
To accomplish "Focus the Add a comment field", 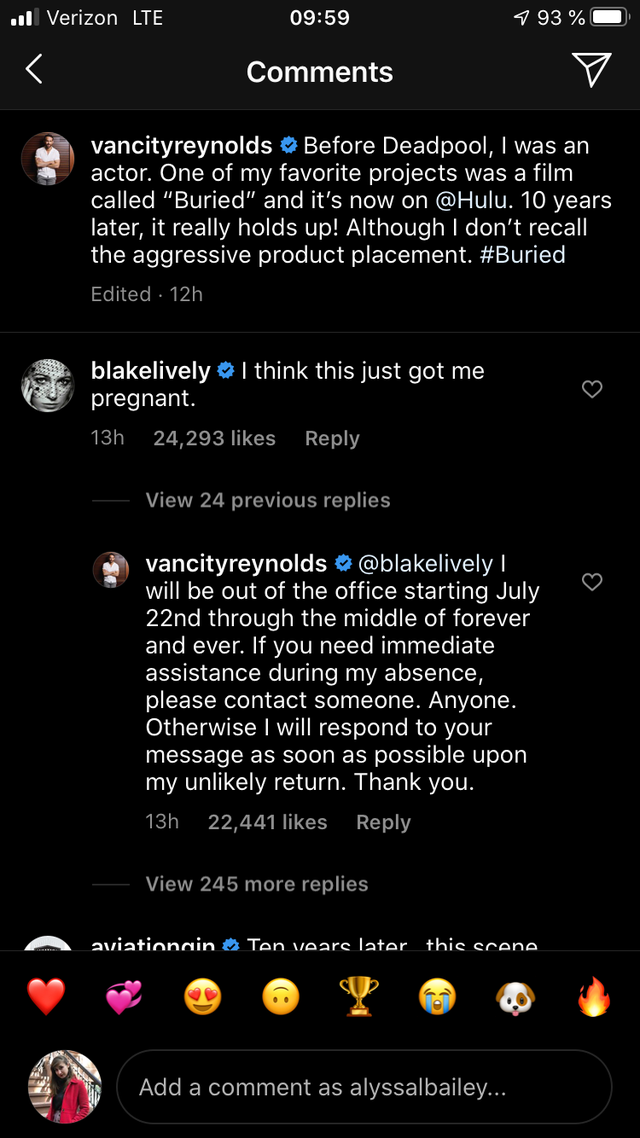I will pos(364,1086).
